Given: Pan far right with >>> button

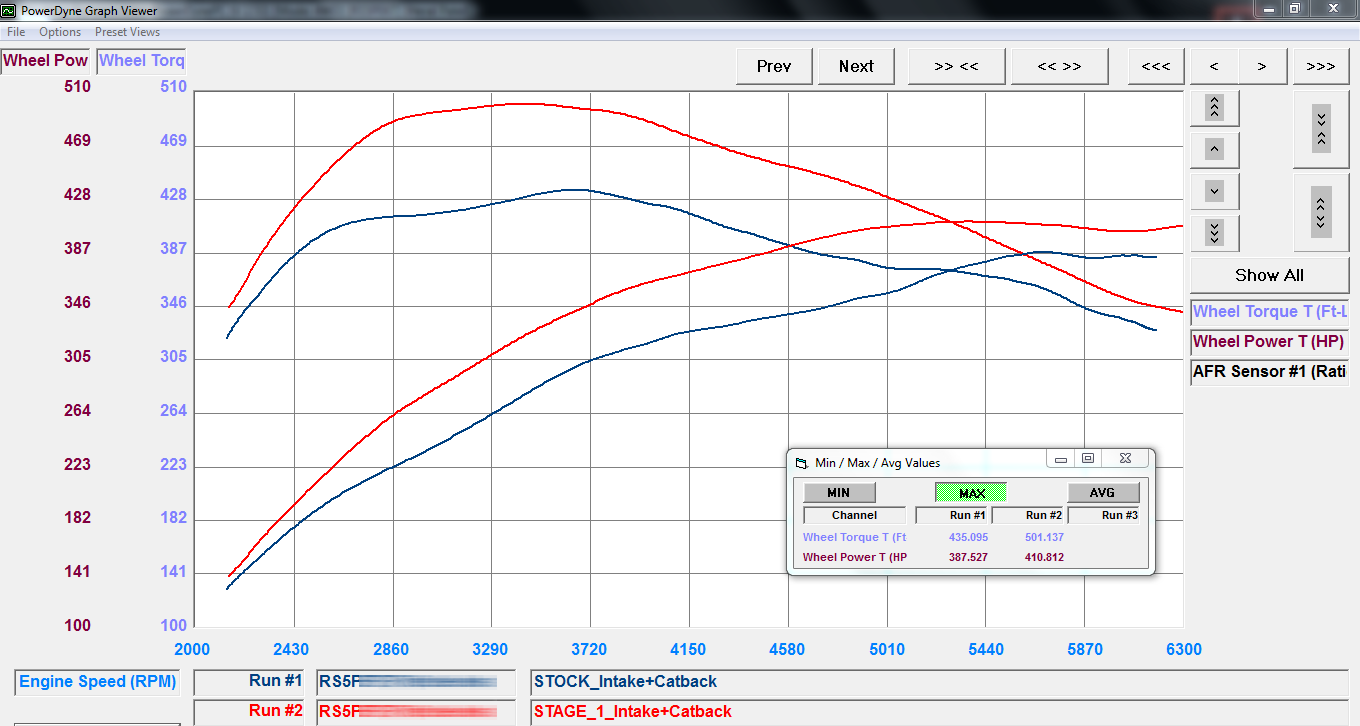Looking at the screenshot, I should 1320,66.
